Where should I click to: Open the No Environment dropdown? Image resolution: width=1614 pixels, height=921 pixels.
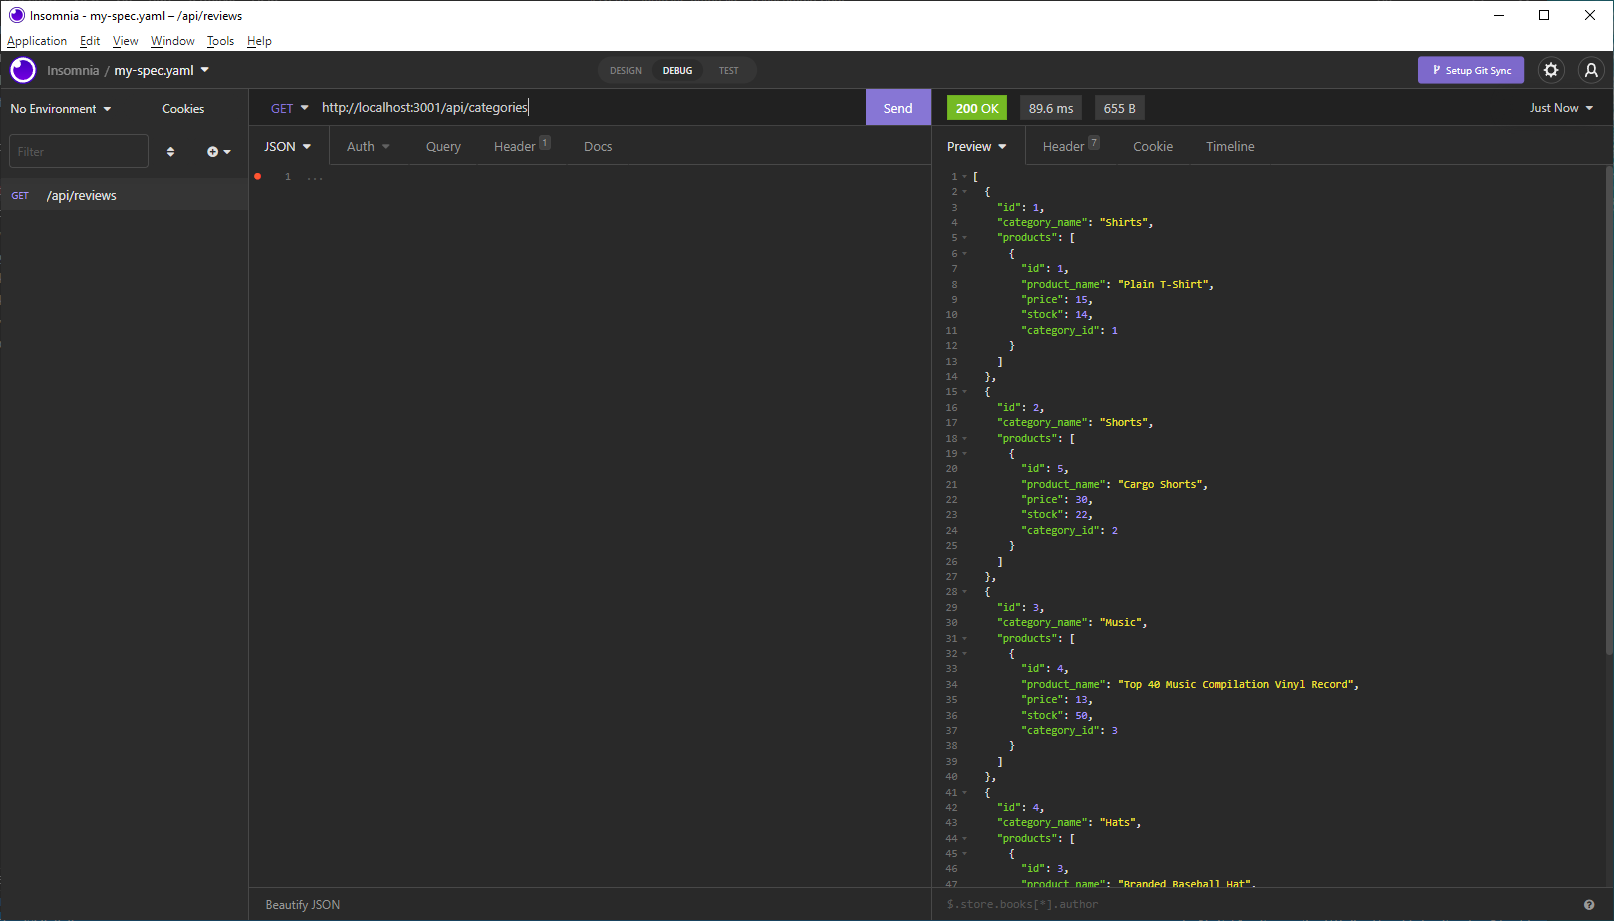[61, 108]
